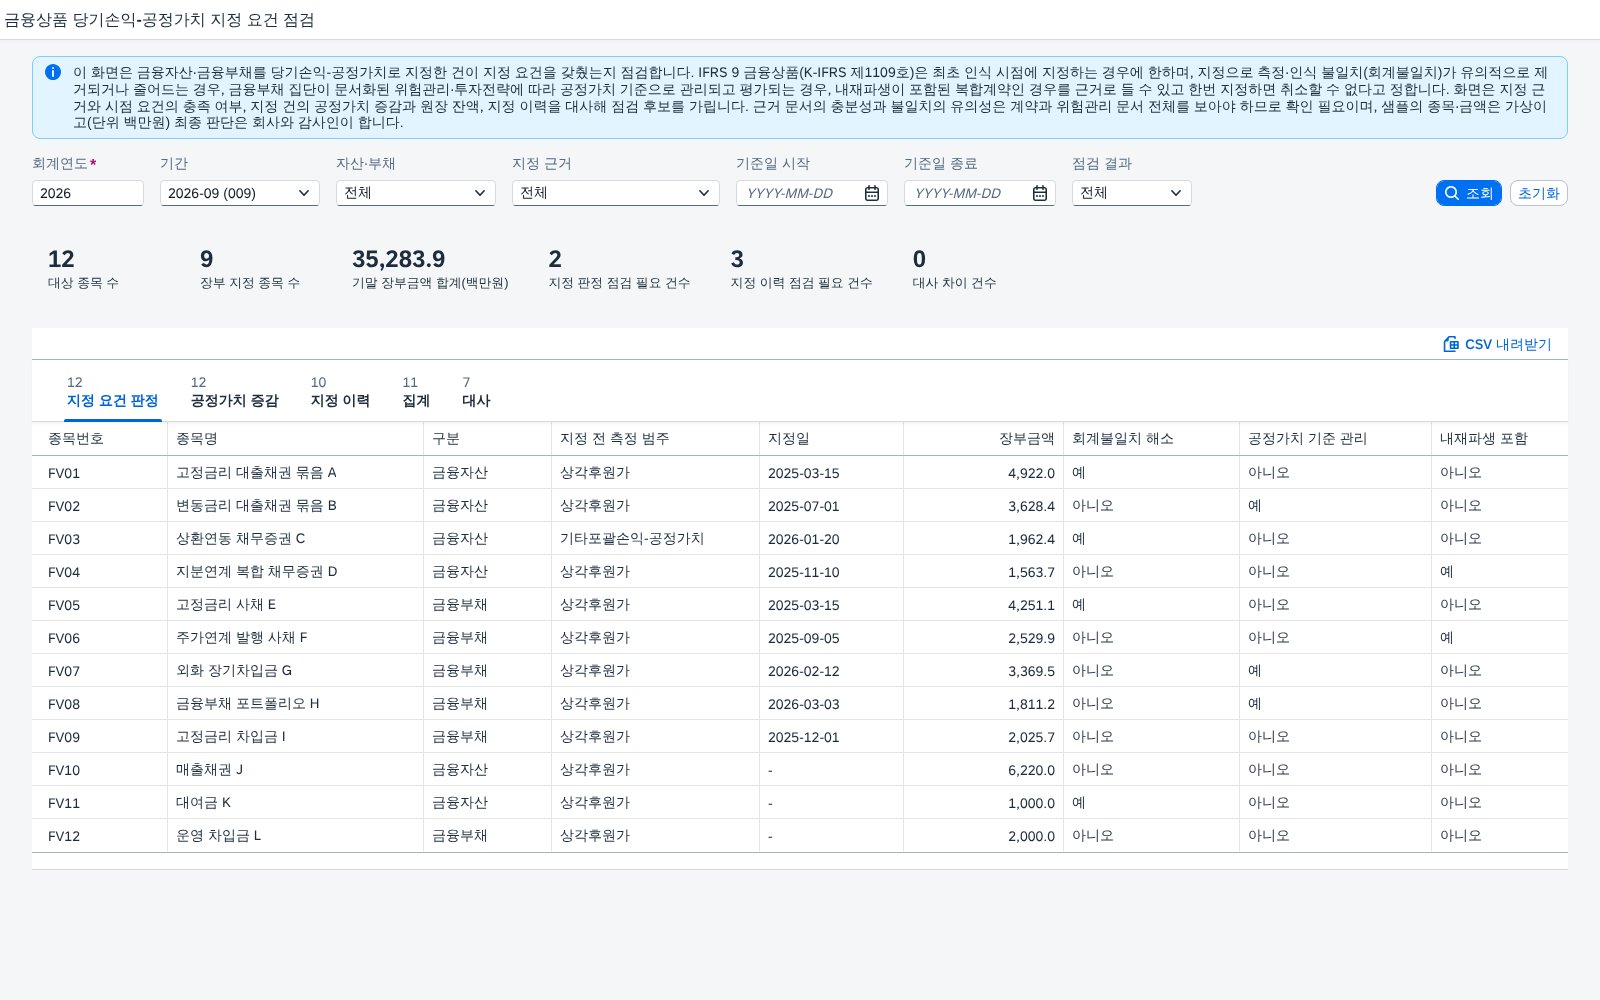Screen dimensions: 1600x1000
Task: Click the 지정 판정 점검 필요 건수 KPI
Action: 619,270
